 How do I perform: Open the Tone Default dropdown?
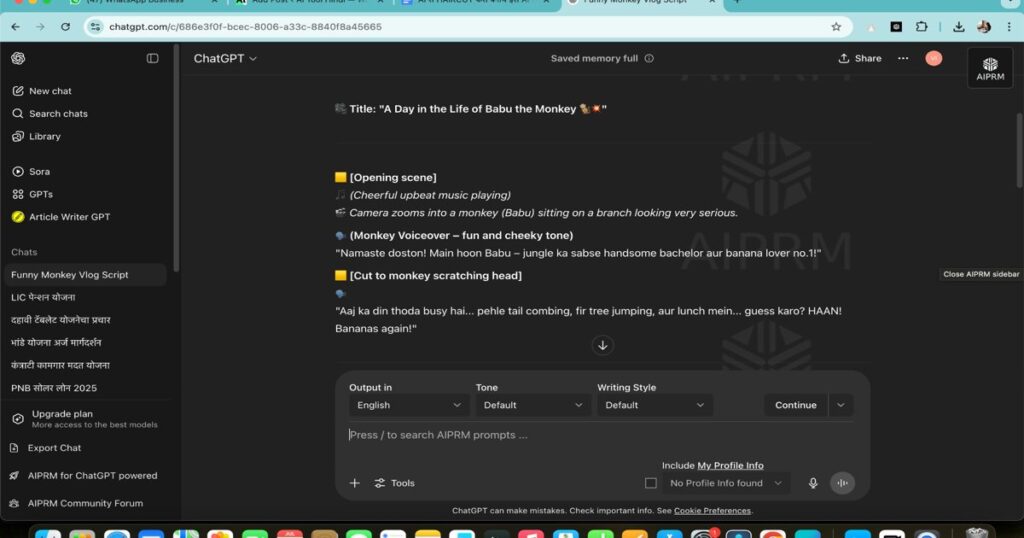tap(532, 405)
